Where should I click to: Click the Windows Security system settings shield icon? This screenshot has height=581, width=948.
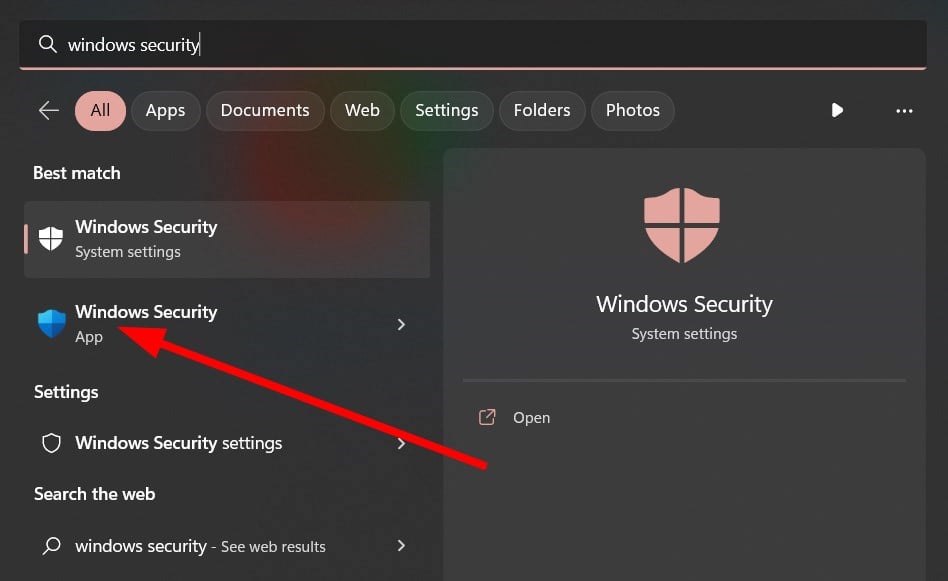coord(50,239)
